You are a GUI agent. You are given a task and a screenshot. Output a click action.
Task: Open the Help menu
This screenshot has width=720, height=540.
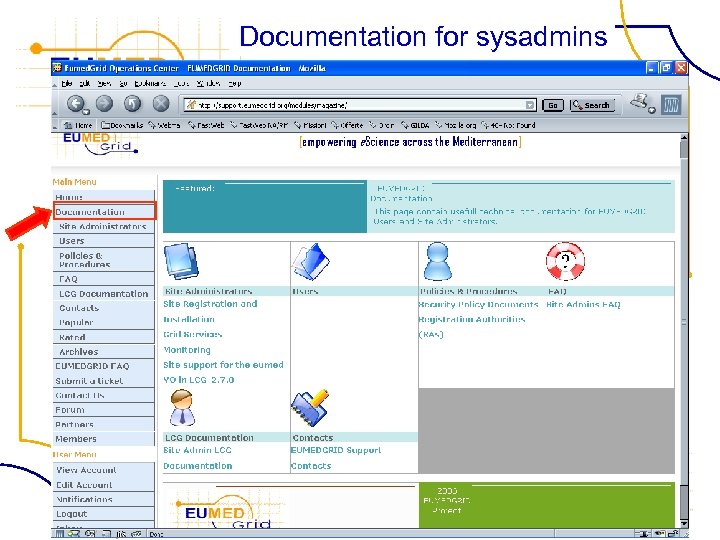[235, 84]
